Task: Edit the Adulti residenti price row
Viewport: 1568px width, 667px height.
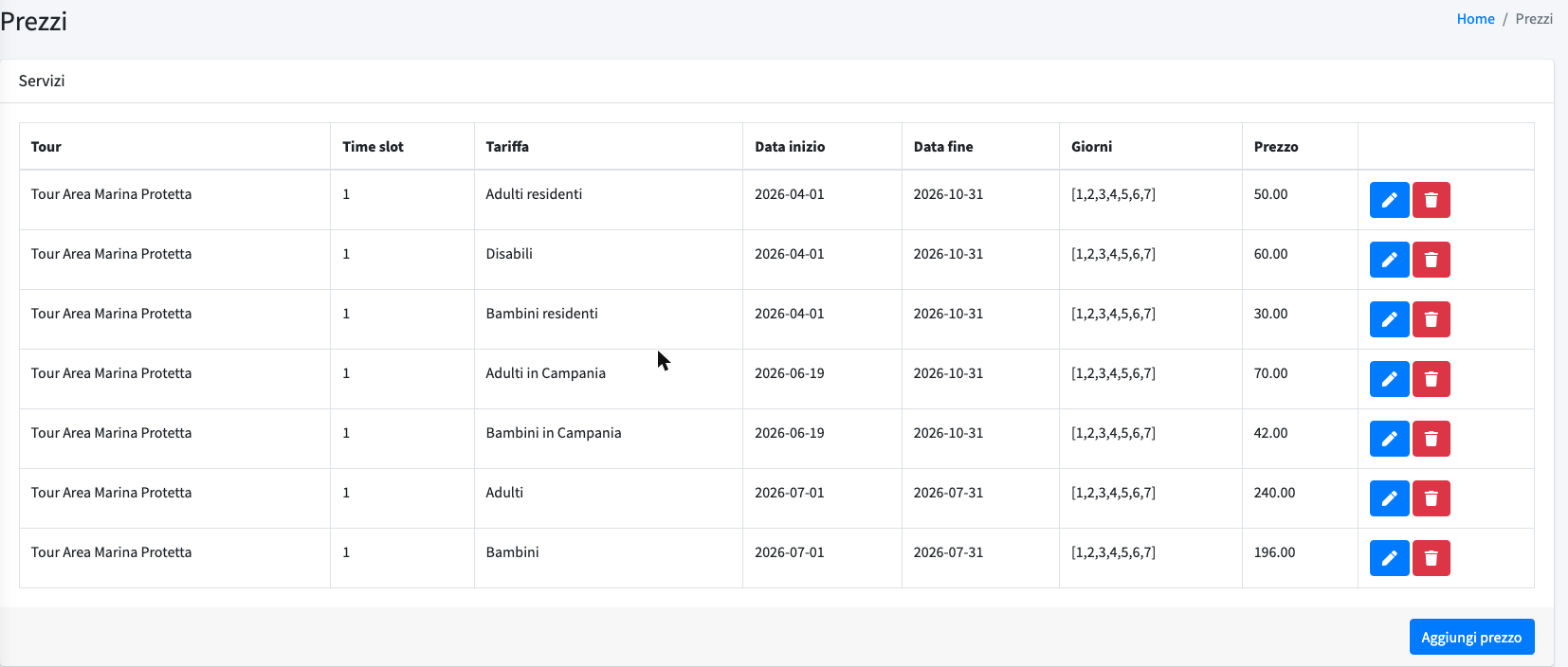Action: (1389, 200)
